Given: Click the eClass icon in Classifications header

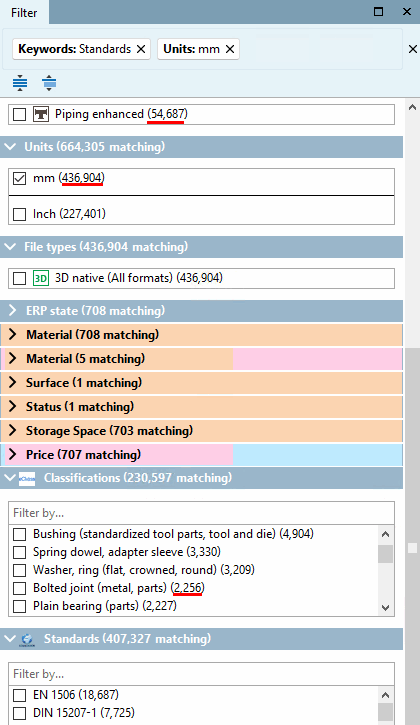Looking at the screenshot, I should [27, 479].
